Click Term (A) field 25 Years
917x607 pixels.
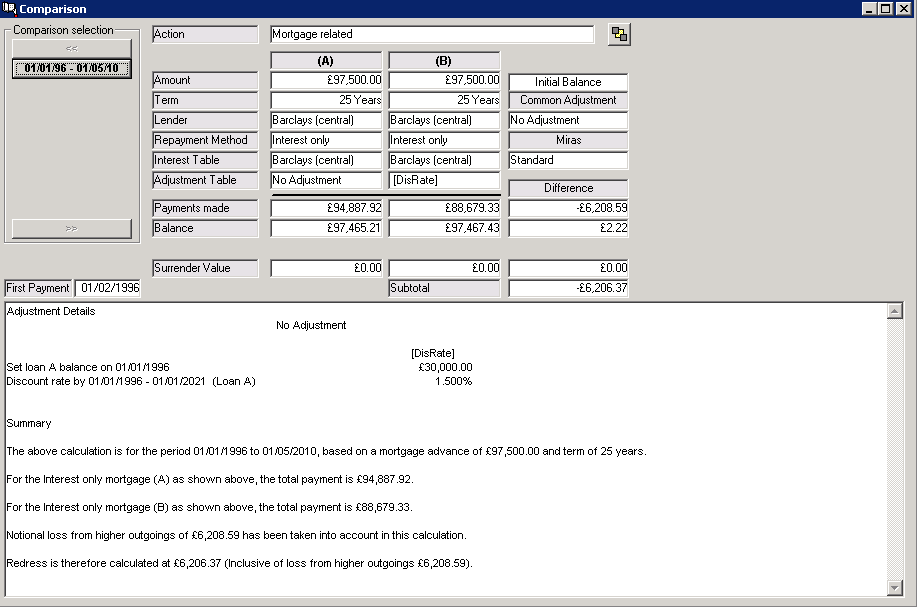point(326,100)
